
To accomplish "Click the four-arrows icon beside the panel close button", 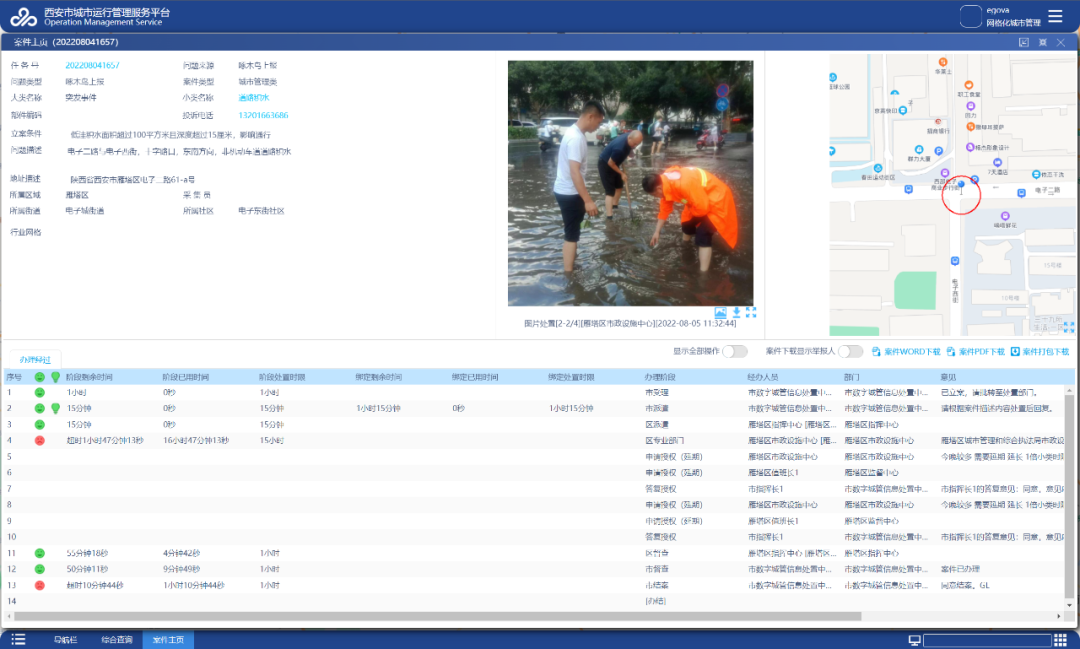I will 1042,42.
